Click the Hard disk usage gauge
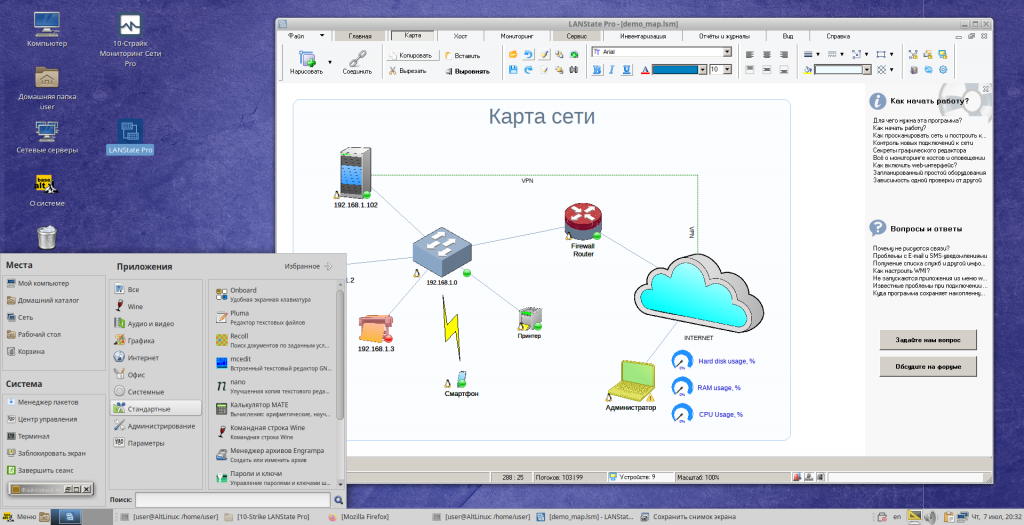This screenshot has width=1024, height=525. [x=682, y=360]
